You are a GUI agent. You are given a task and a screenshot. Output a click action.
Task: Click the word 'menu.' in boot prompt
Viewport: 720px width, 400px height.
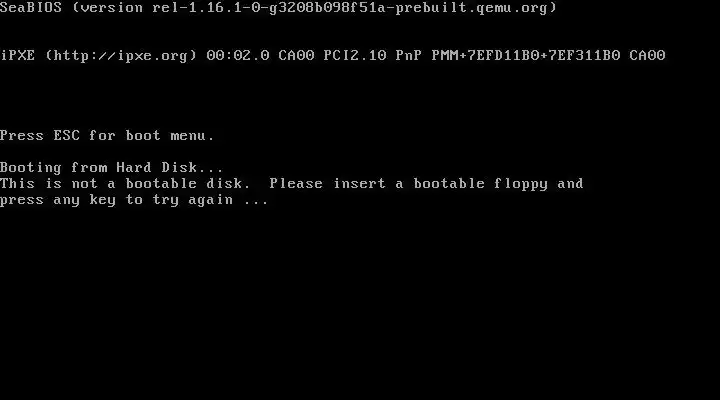[x=192, y=136]
